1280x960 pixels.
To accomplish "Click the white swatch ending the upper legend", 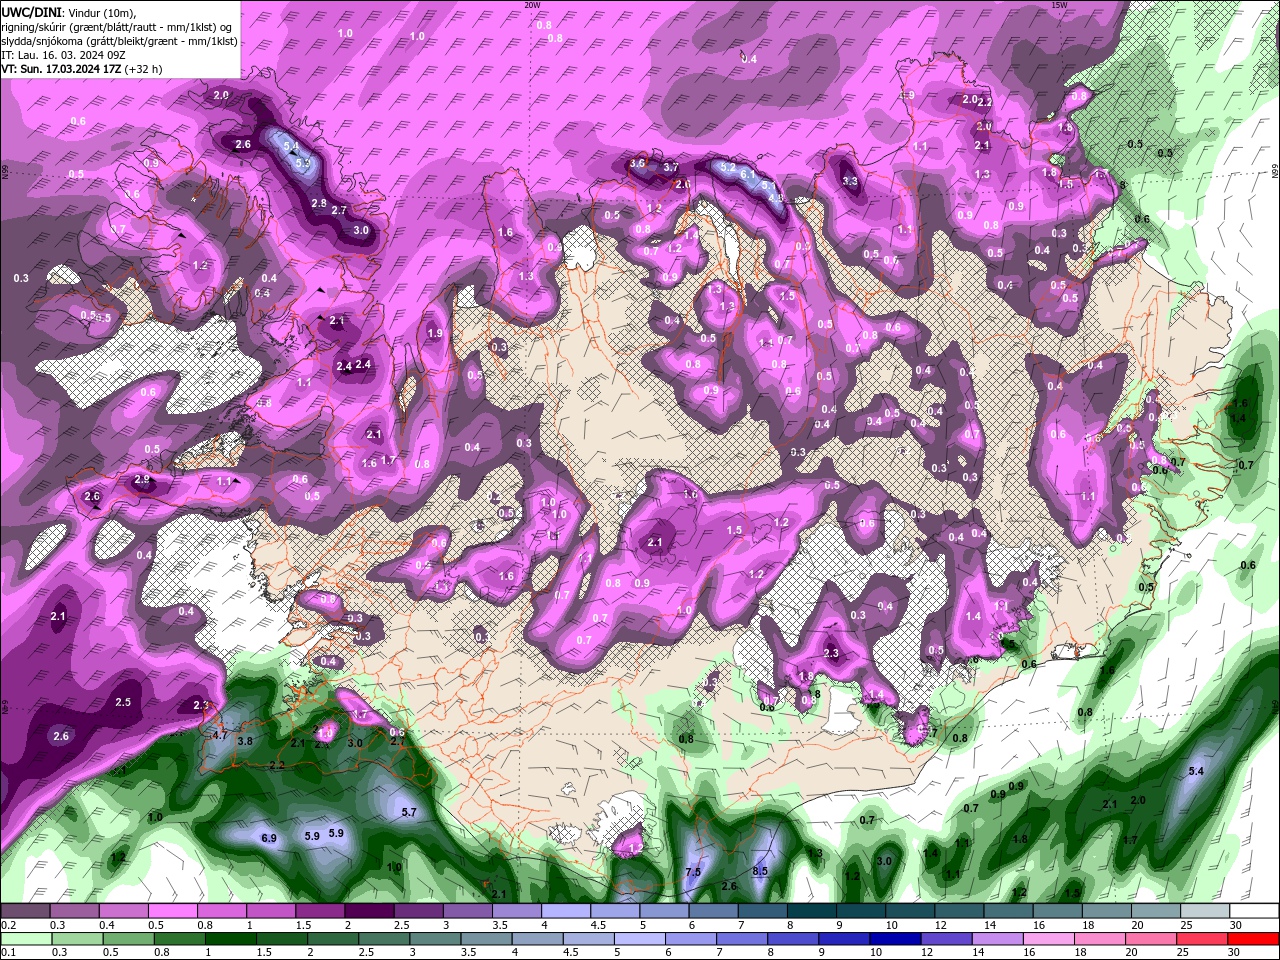I will click(1254, 911).
